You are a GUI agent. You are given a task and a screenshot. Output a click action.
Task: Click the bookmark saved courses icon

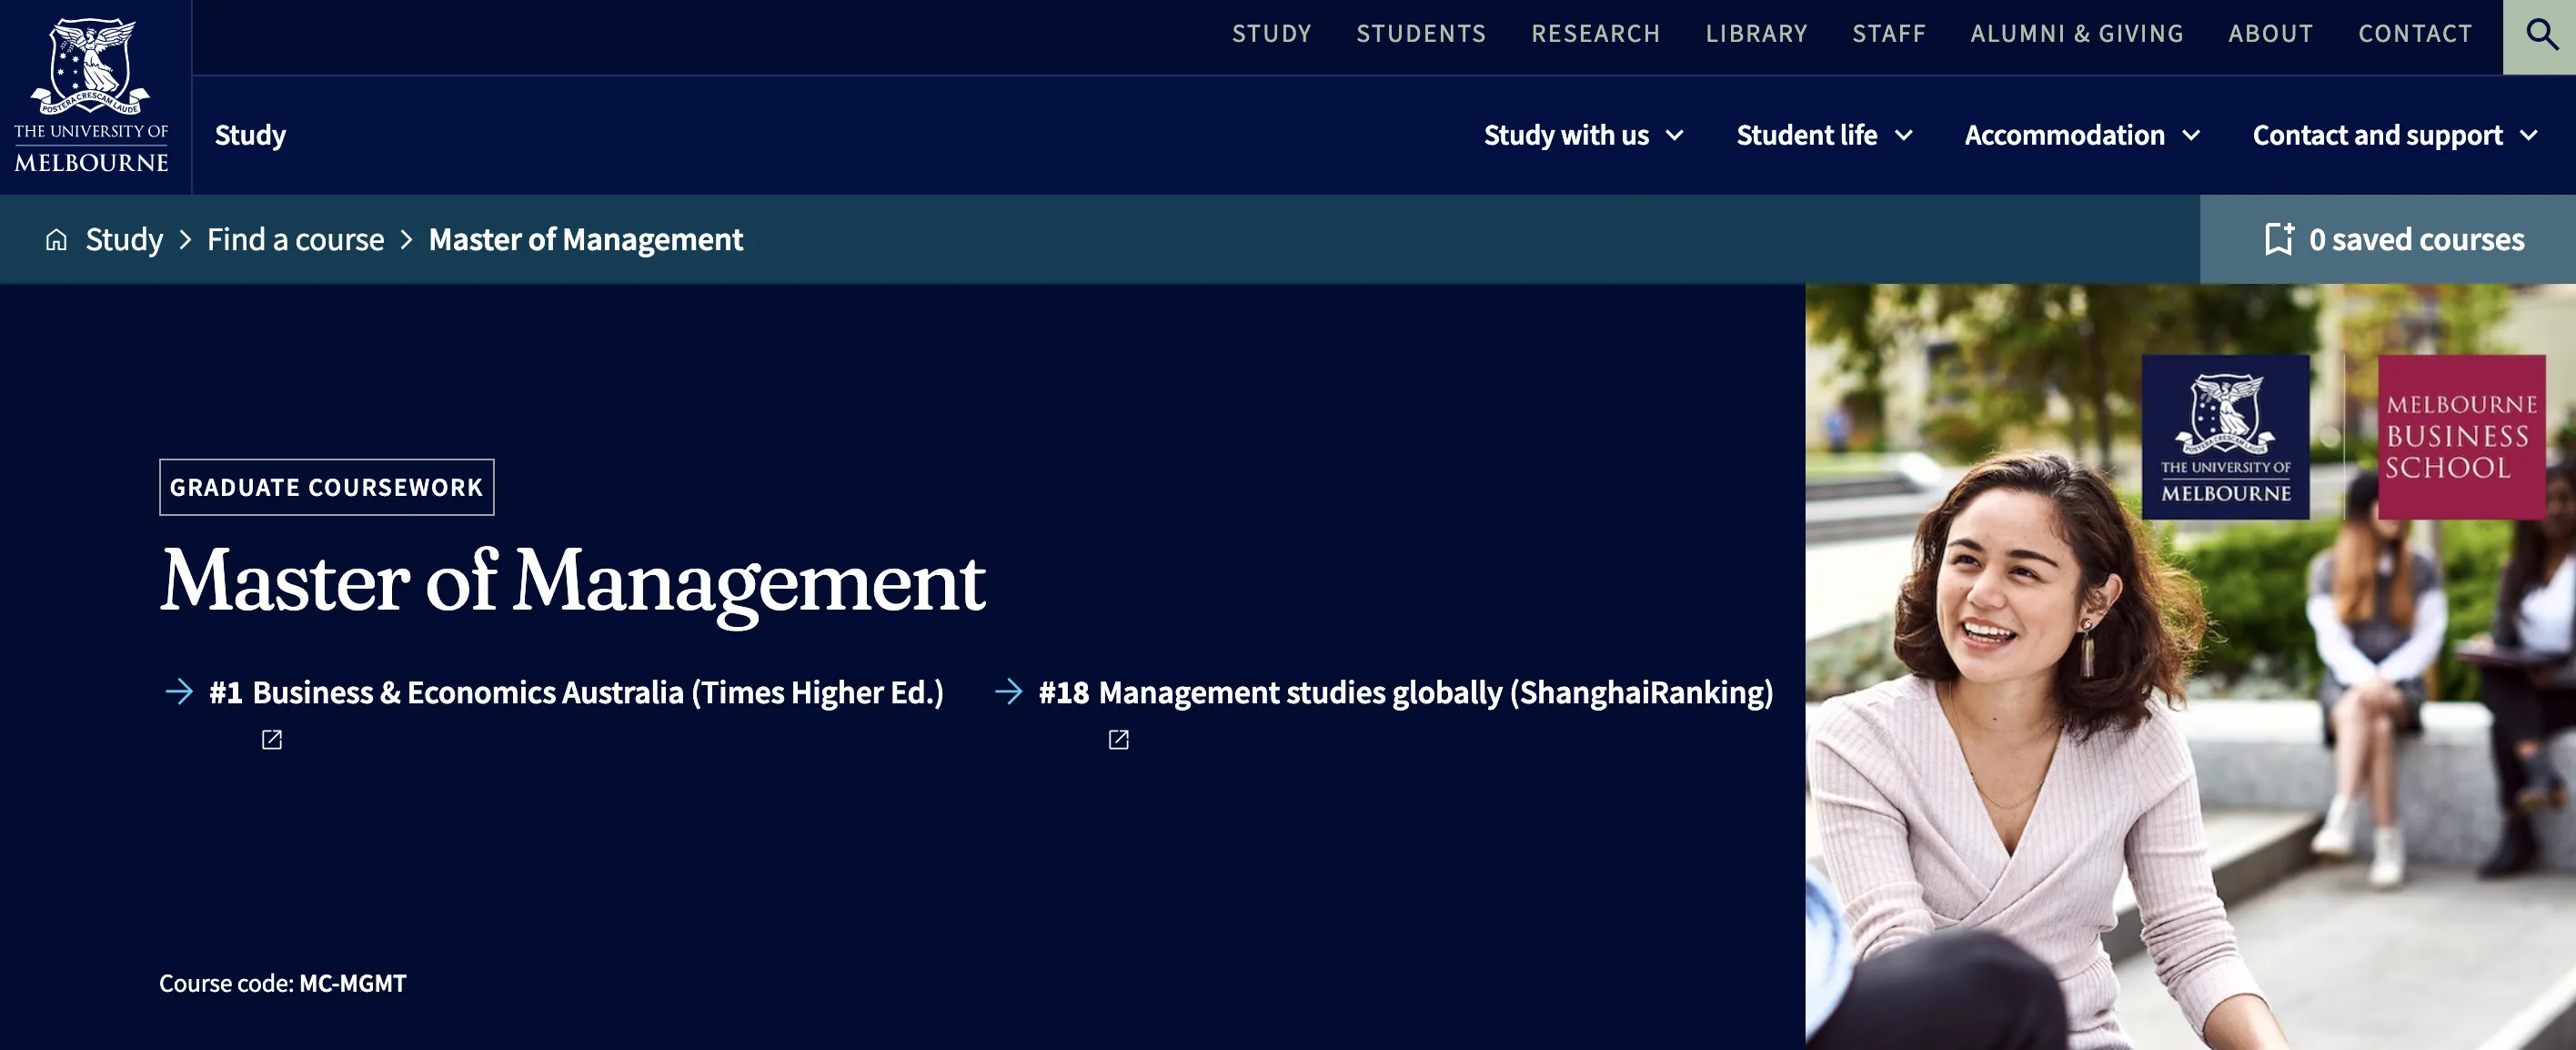click(2279, 240)
